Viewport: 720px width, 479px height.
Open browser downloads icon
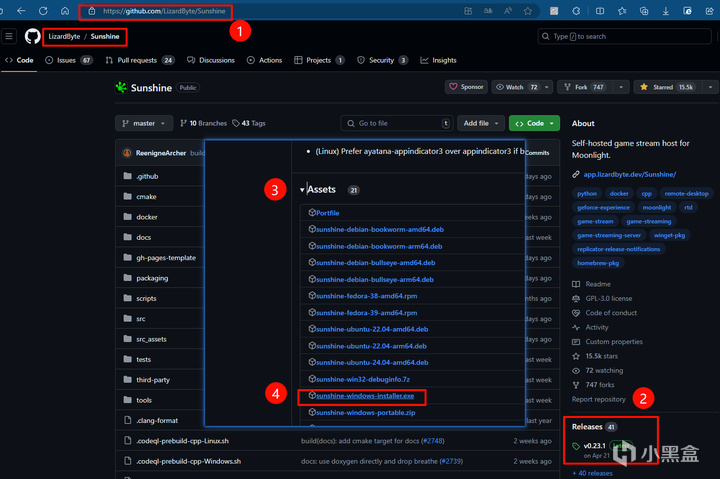665,11
